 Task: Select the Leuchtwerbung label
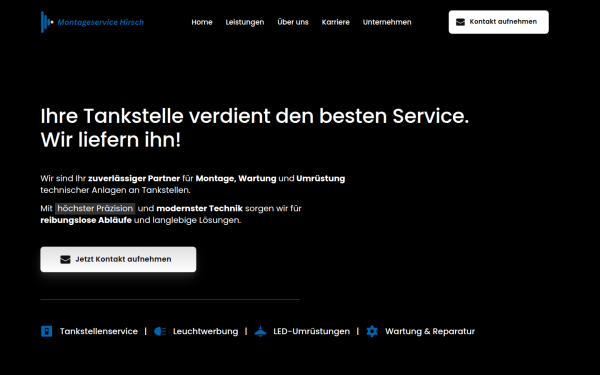click(205, 331)
